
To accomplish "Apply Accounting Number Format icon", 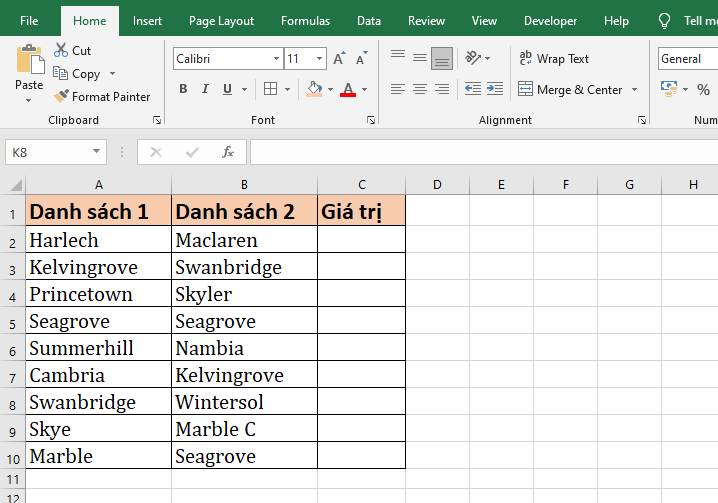I will click(669, 89).
